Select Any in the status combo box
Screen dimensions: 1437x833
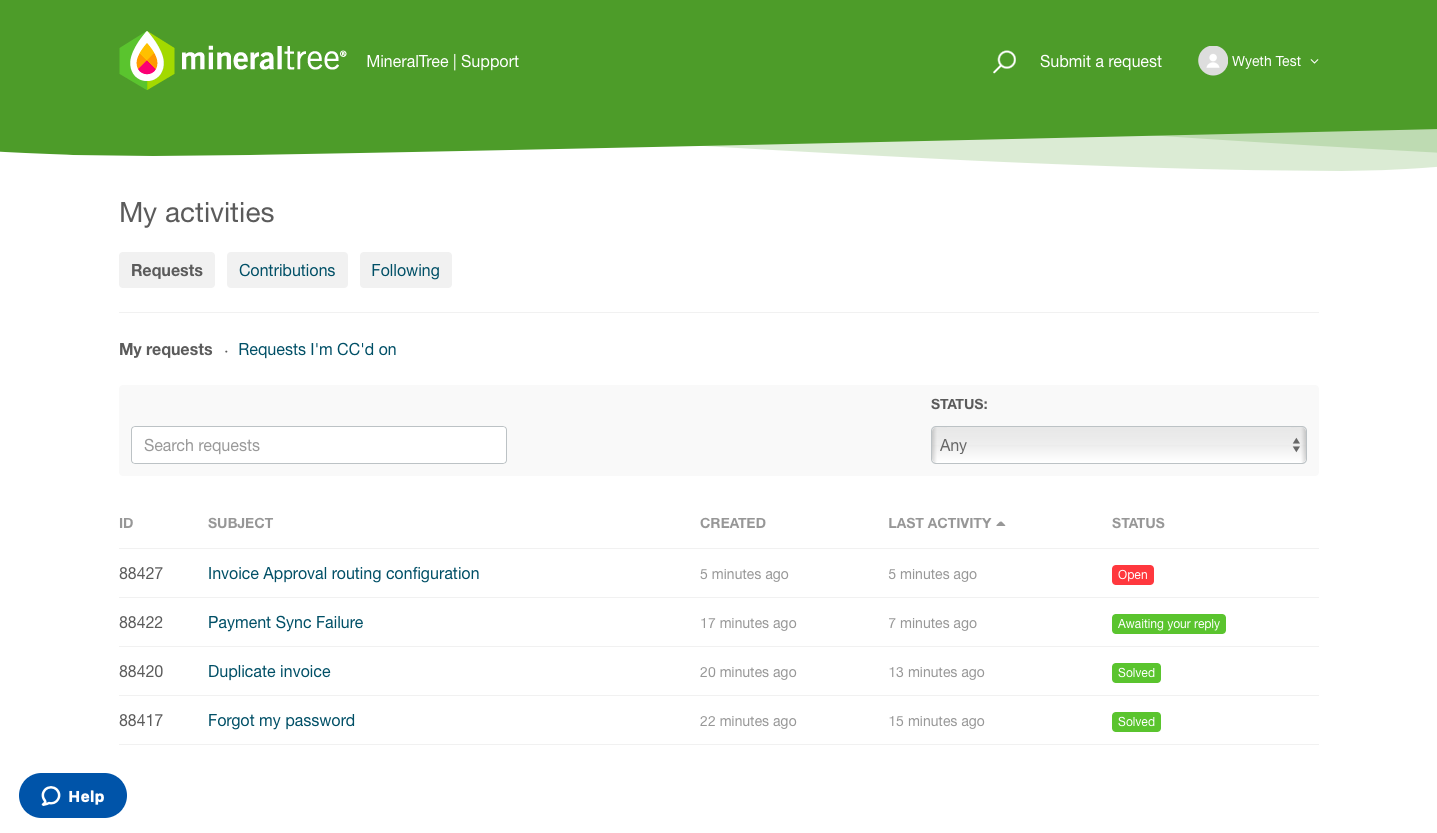[x=1117, y=444]
